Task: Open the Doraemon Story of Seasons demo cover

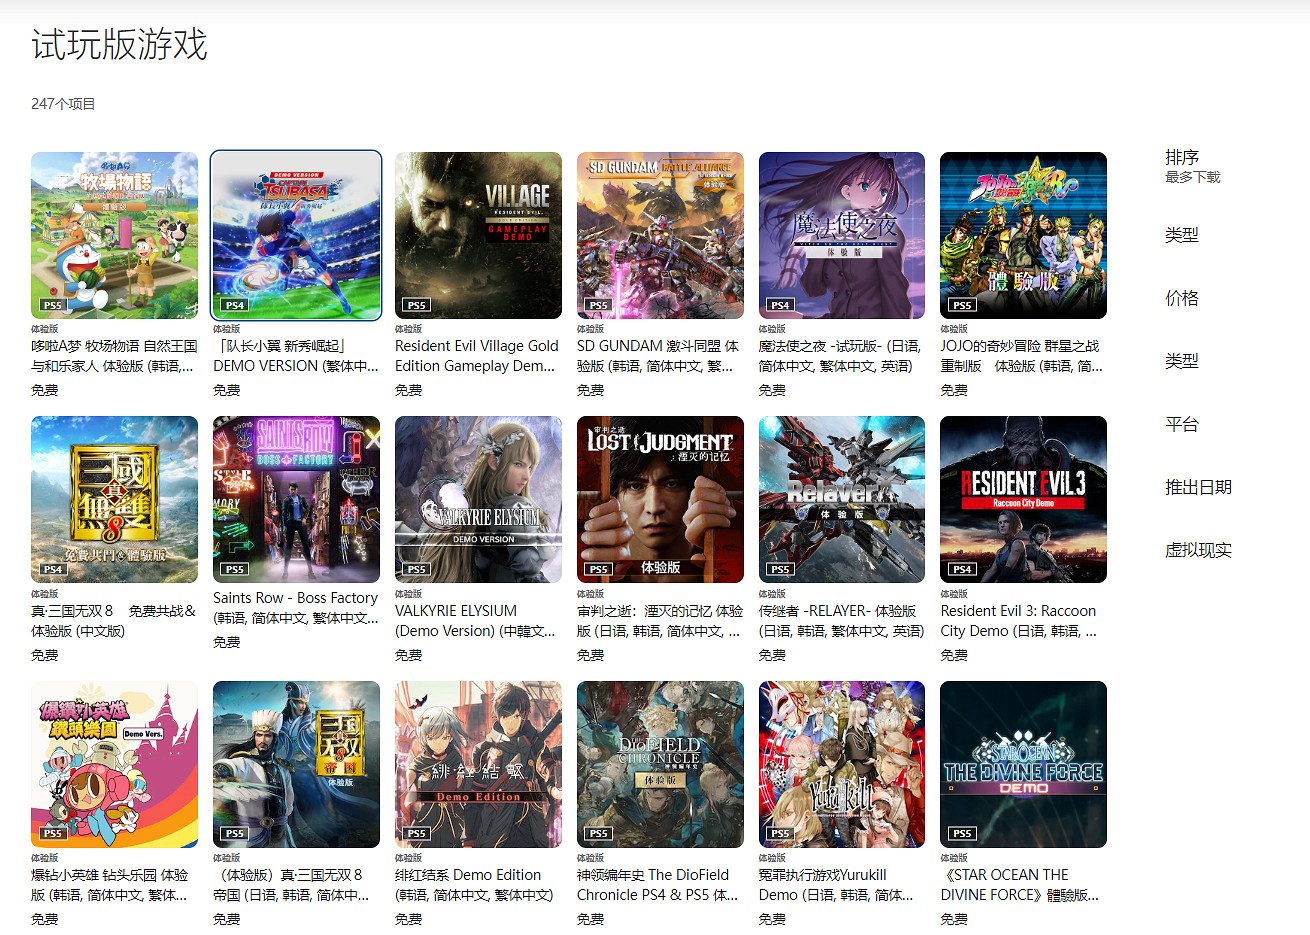Action: point(114,235)
